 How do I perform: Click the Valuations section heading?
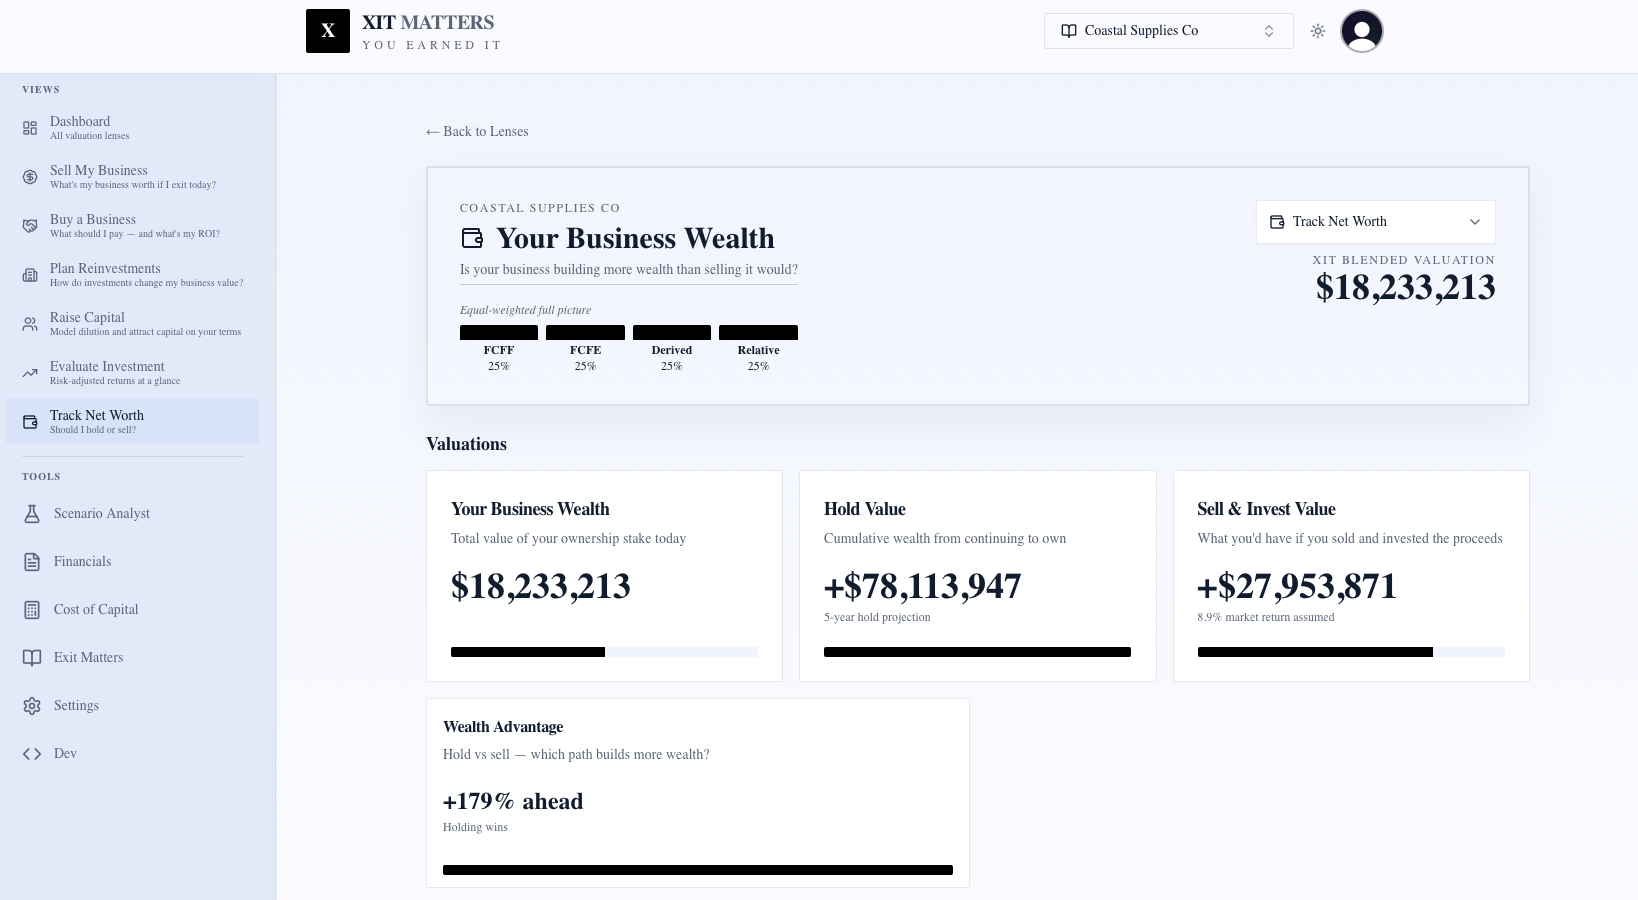point(466,444)
